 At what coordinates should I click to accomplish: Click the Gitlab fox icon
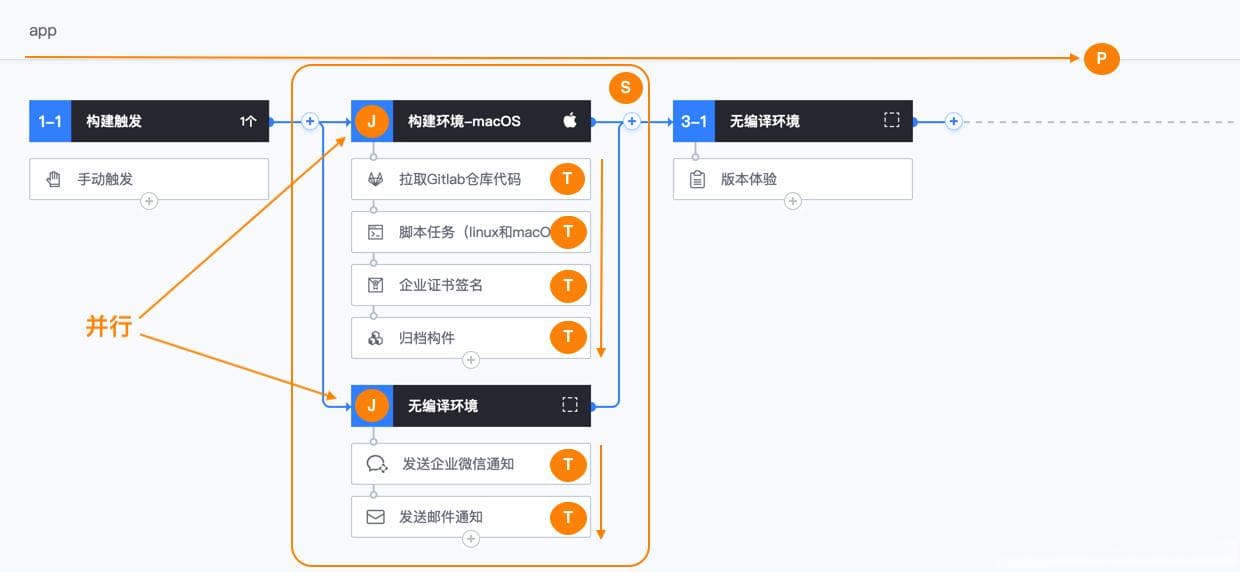pyautogui.click(x=376, y=179)
